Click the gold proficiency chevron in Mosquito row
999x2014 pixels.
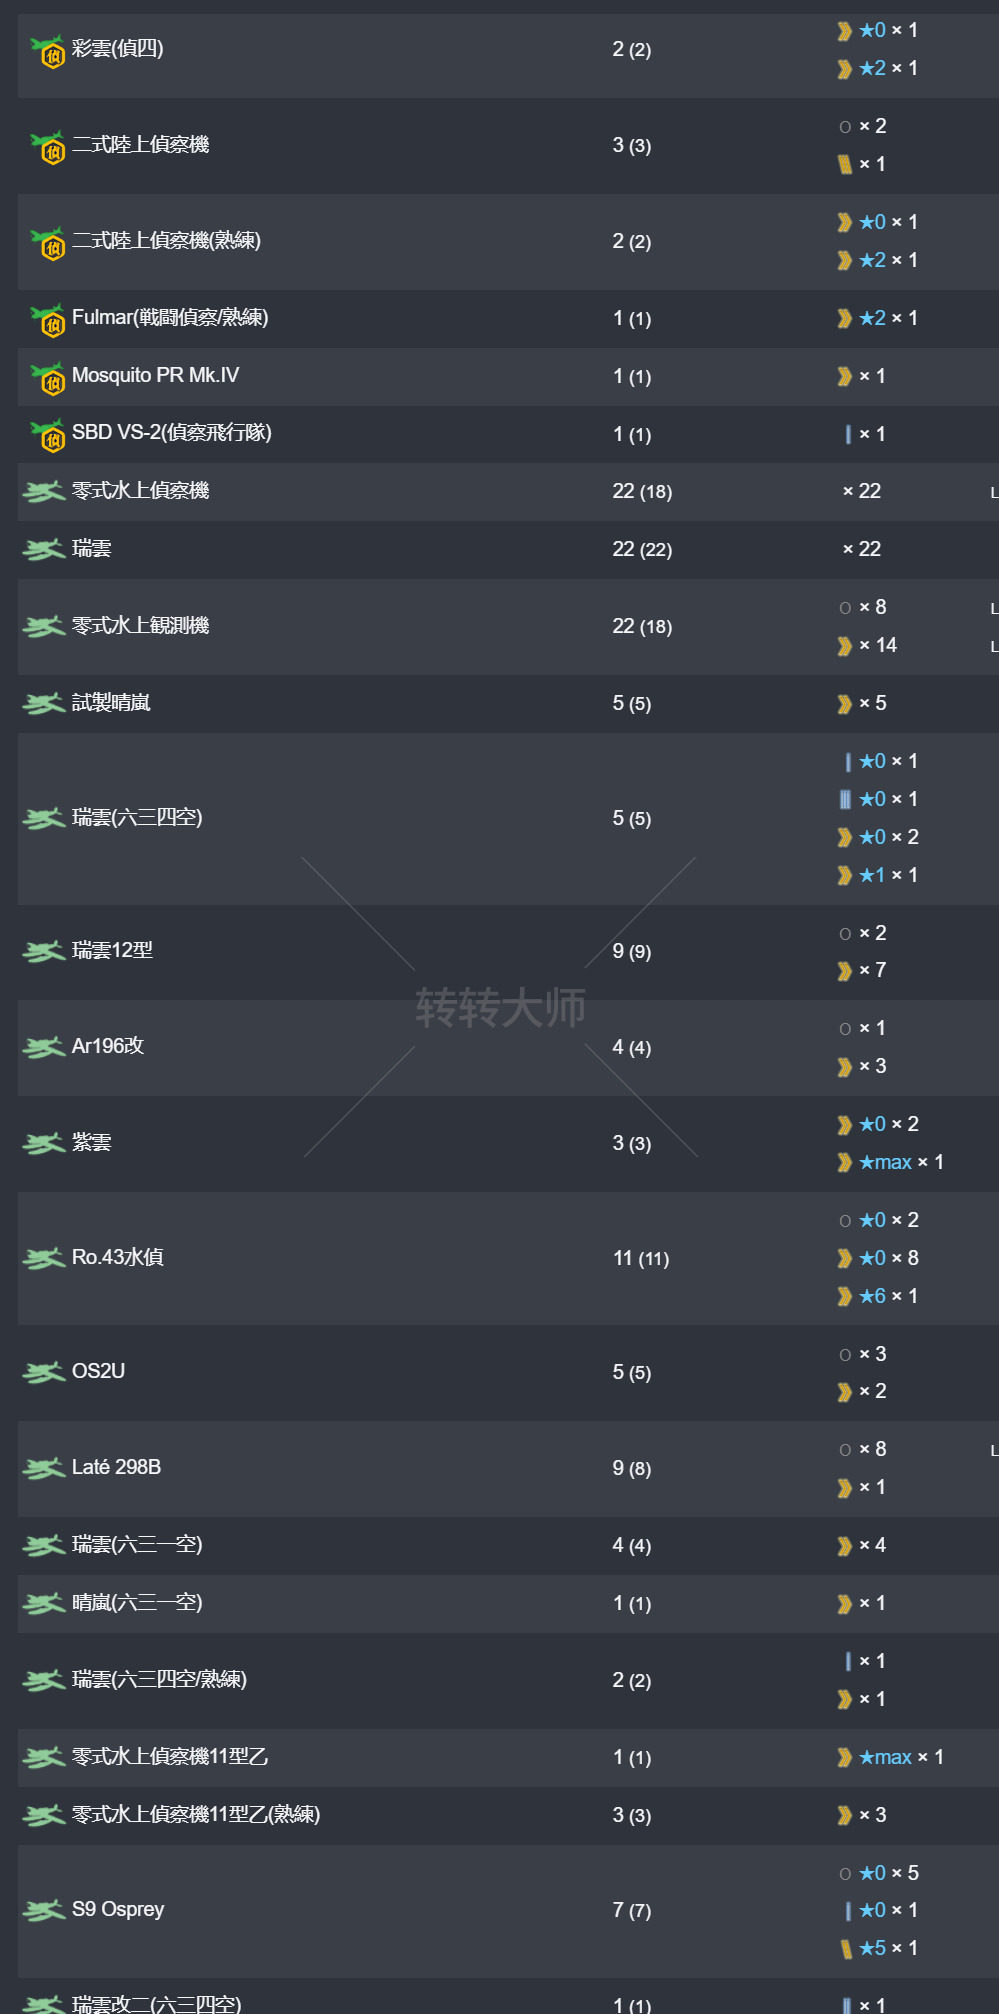(845, 377)
